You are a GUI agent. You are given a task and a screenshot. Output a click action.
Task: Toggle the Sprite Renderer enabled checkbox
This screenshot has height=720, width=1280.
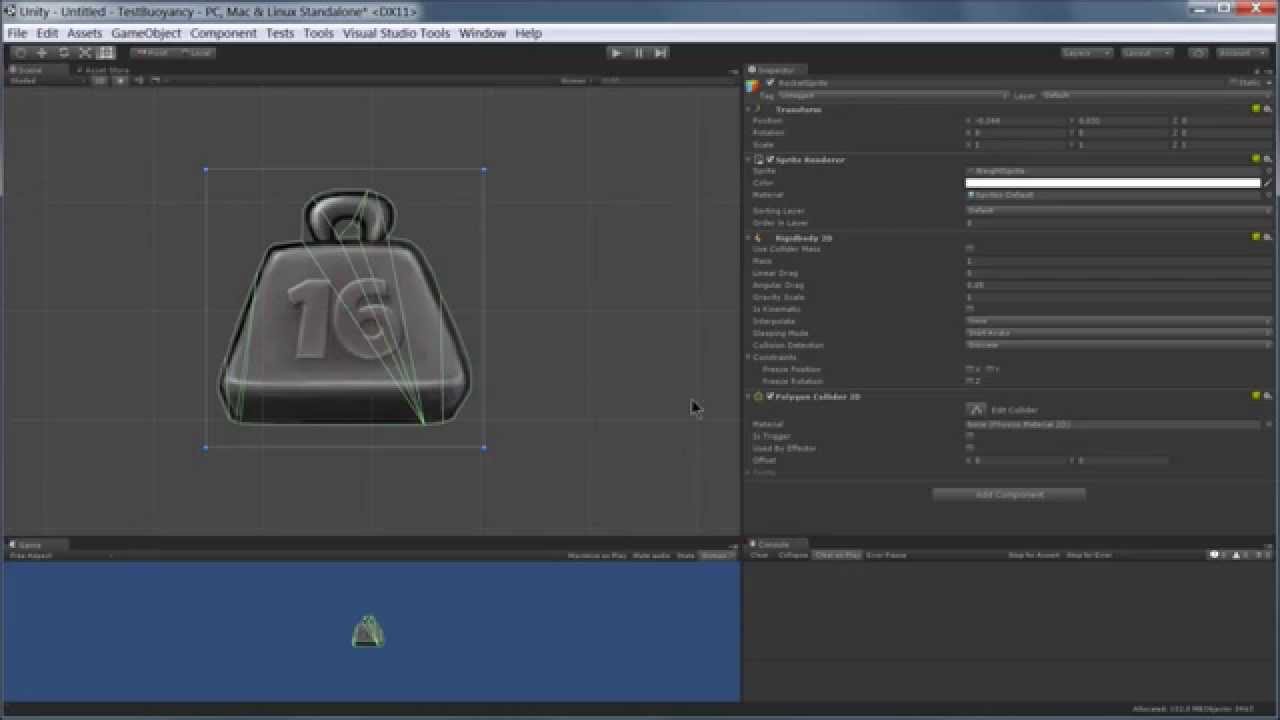coord(770,159)
